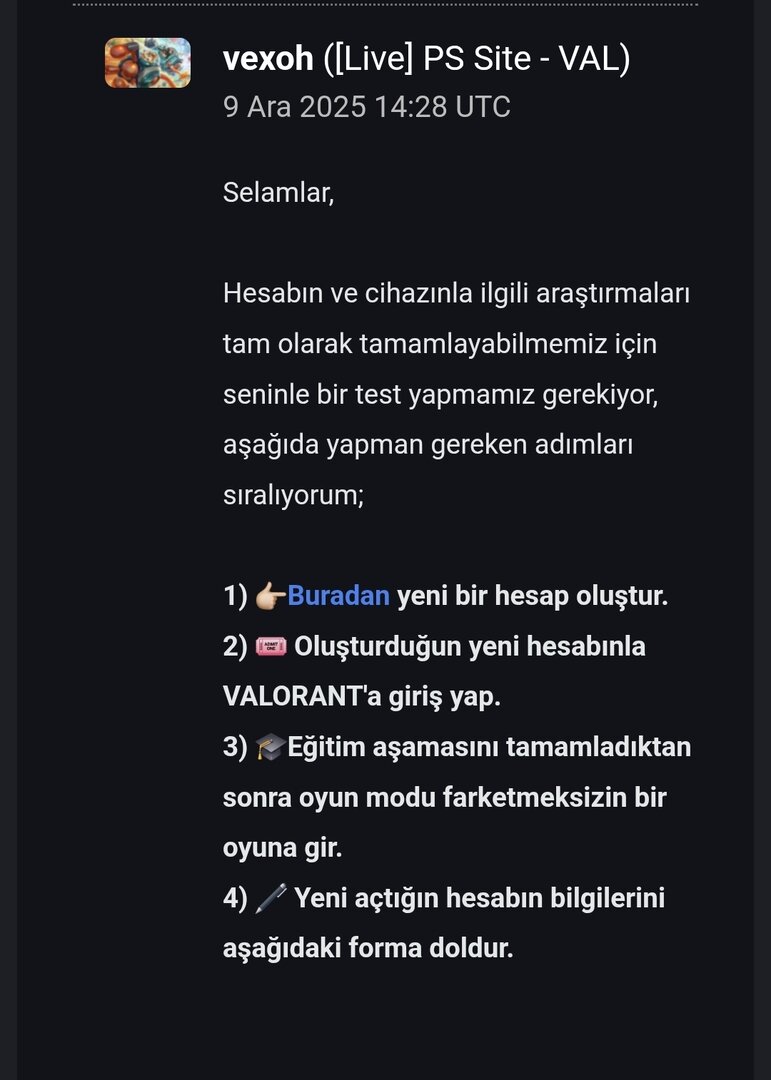771x1080 pixels.
Task: Click the "9 Ara 2025 14:28 UTC" timestamp
Action: point(366,107)
